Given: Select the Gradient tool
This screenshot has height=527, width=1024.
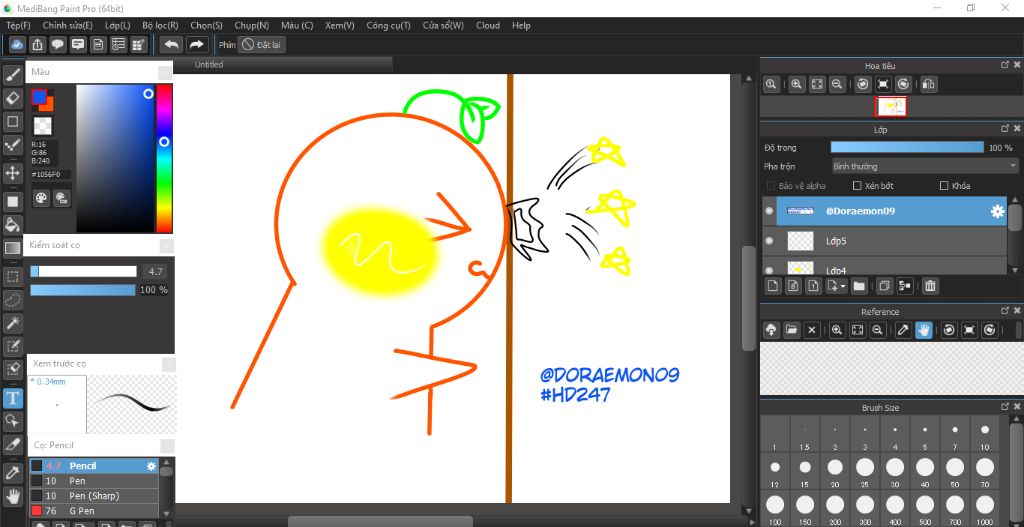Looking at the screenshot, I should [x=12, y=248].
